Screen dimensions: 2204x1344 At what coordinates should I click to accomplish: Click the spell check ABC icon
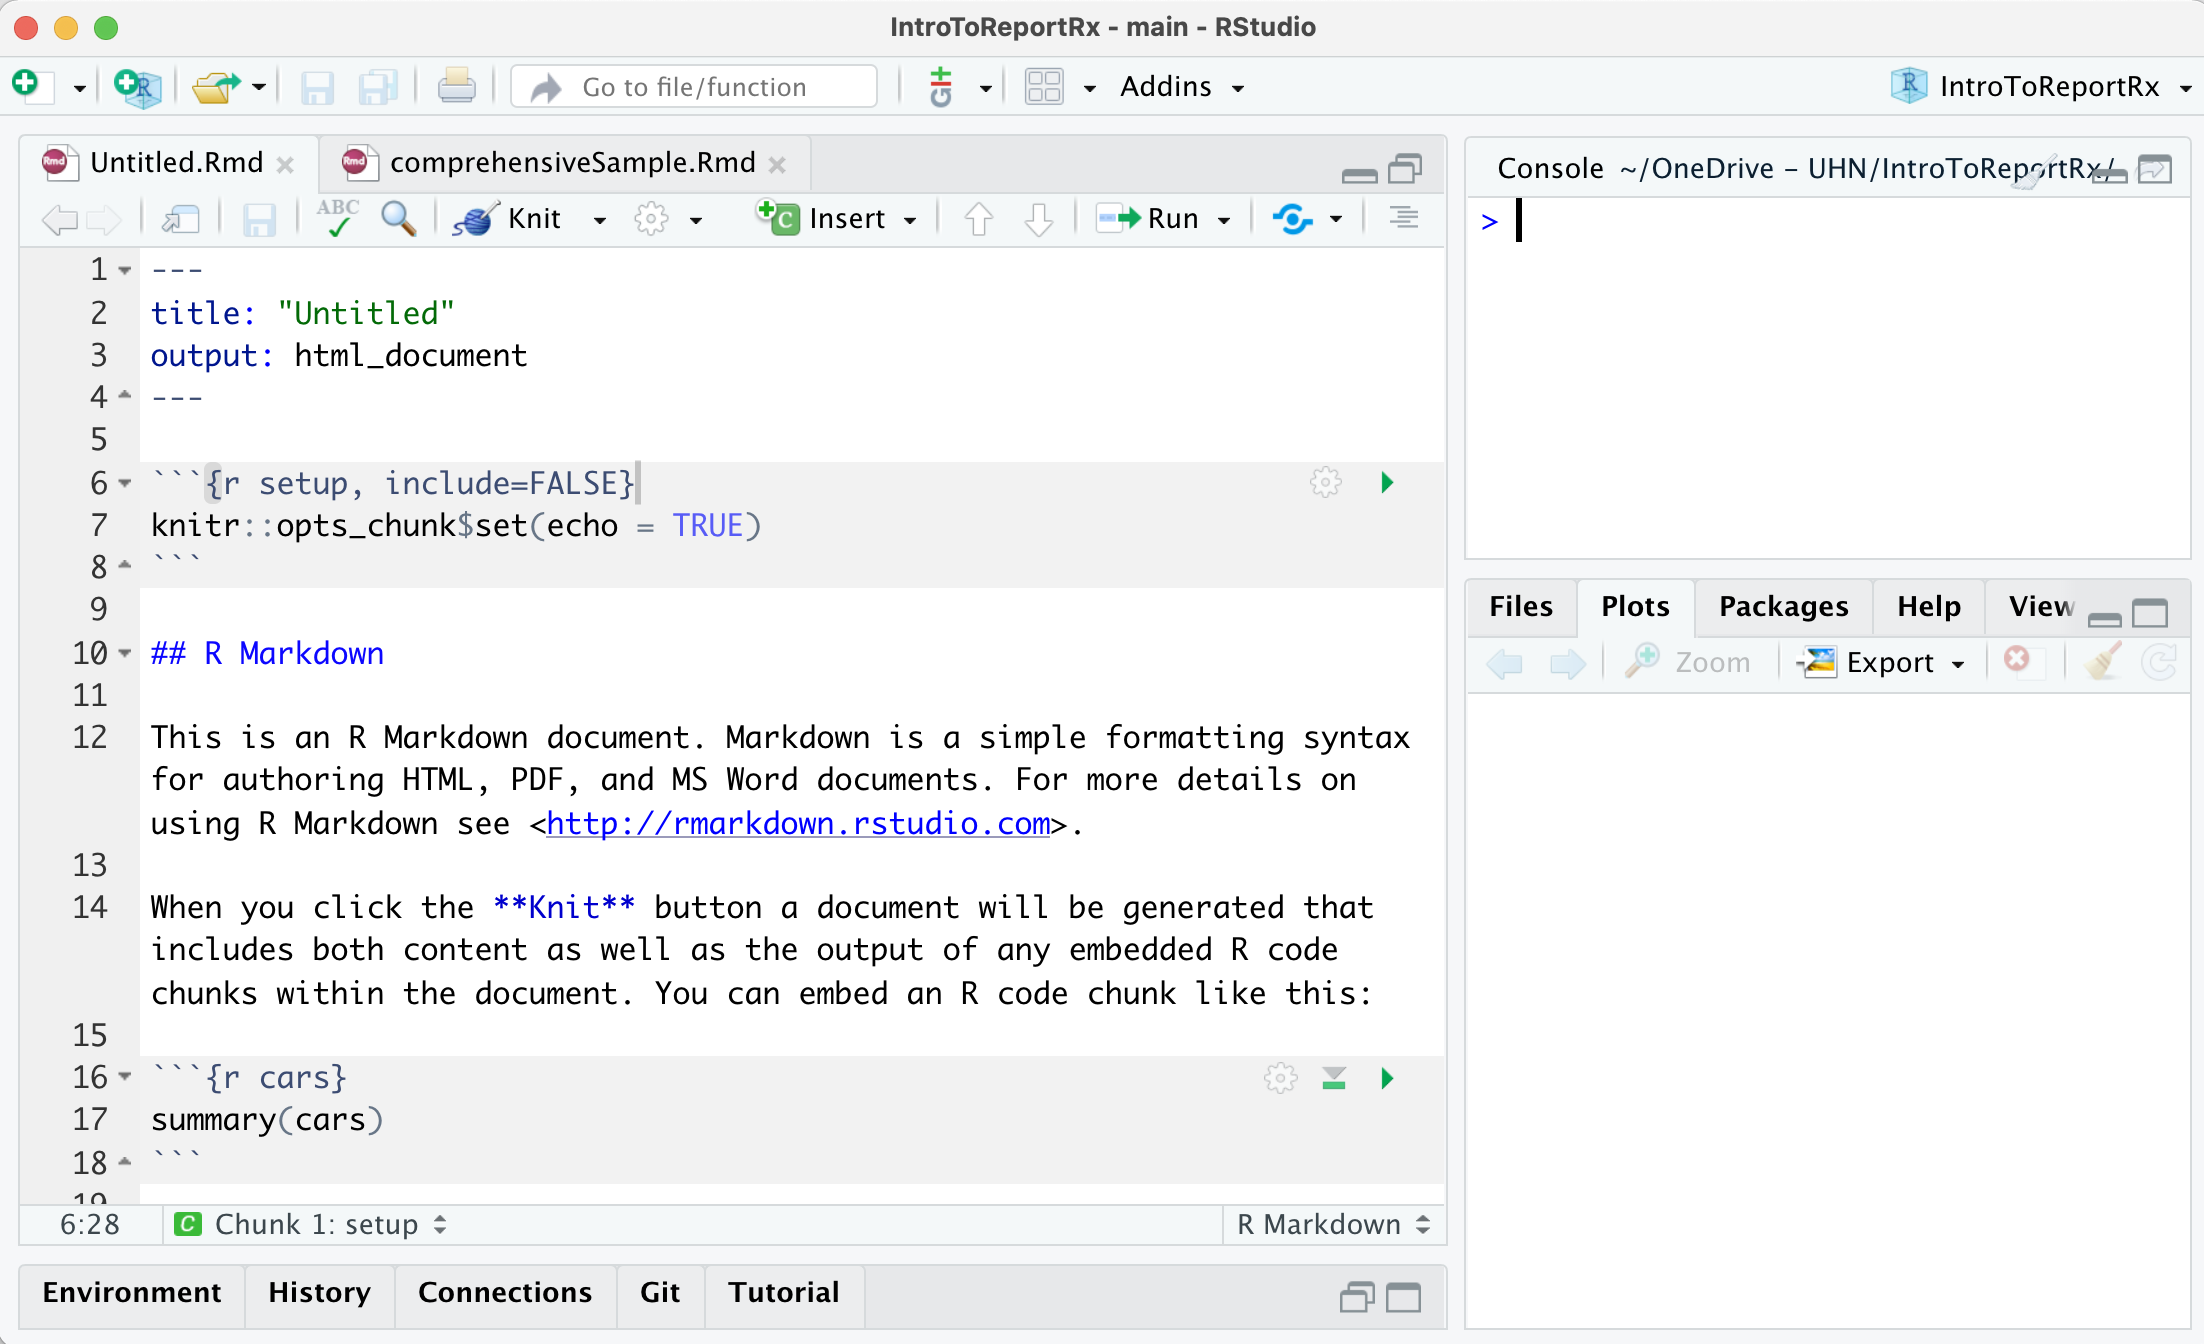pos(338,217)
